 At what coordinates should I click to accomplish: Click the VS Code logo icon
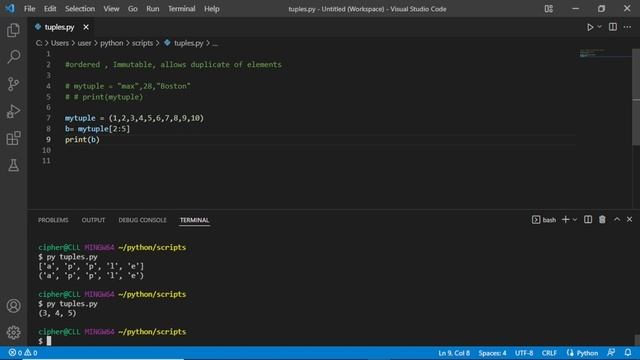10,8
